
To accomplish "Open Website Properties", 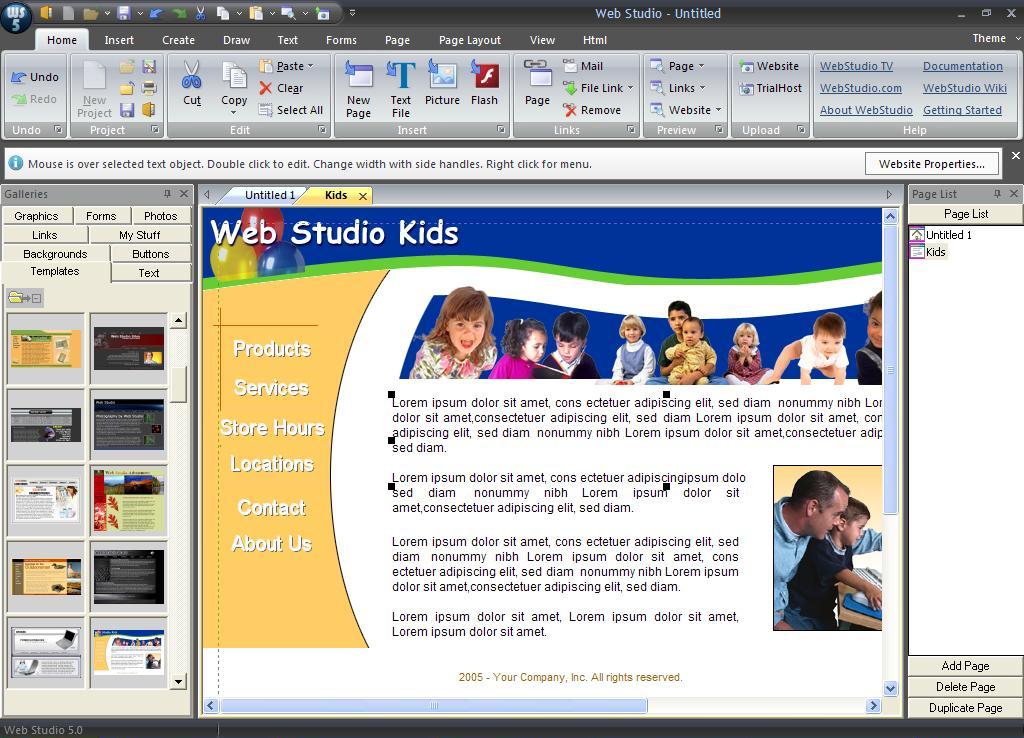I will click(x=931, y=163).
